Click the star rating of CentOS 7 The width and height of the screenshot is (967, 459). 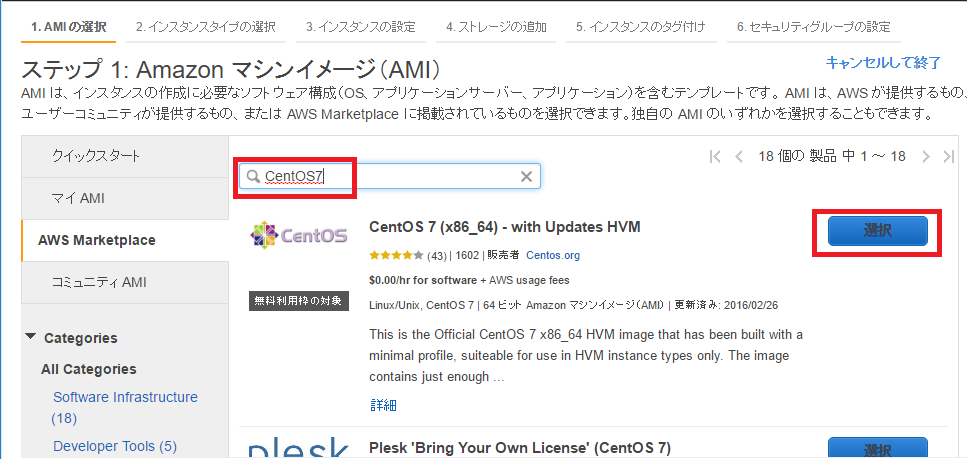click(x=396, y=255)
